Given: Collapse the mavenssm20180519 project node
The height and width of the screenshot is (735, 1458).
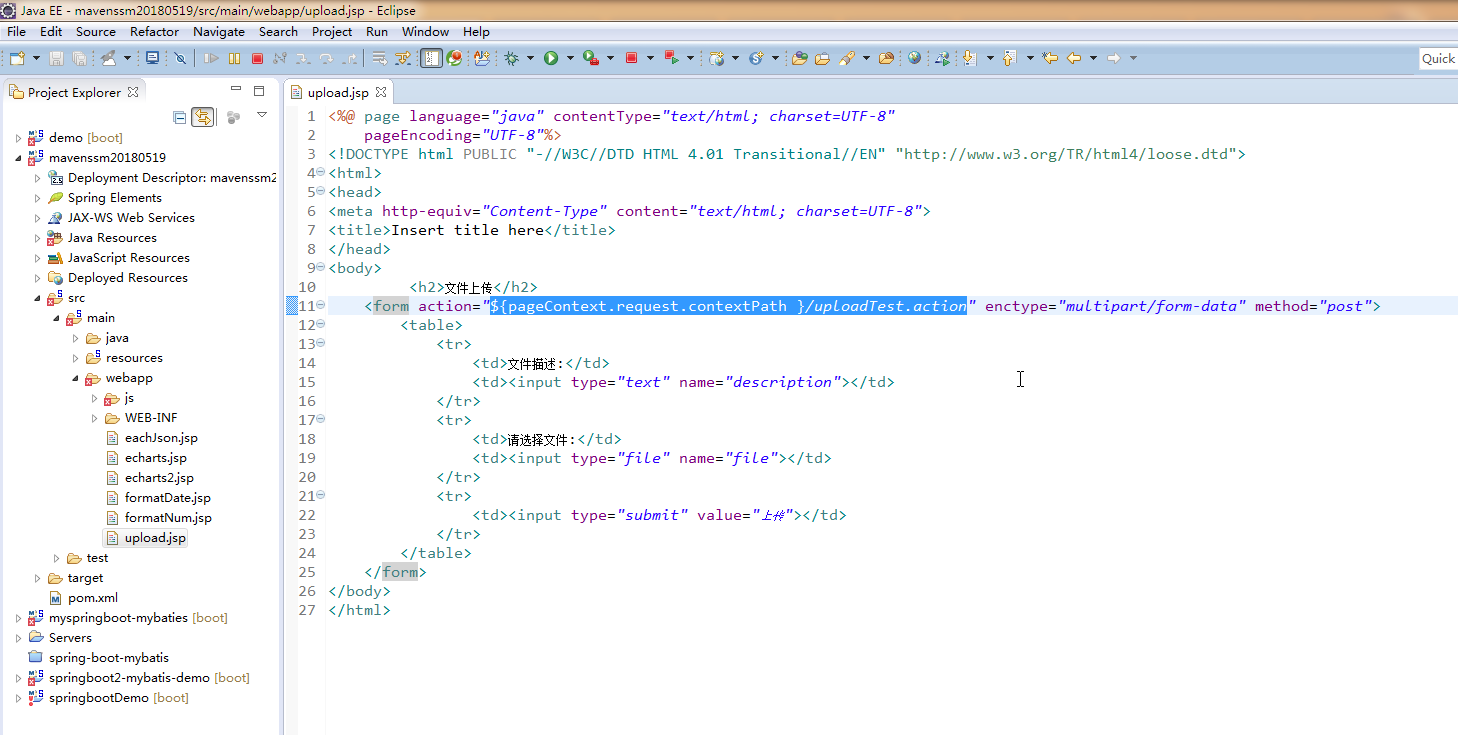Looking at the screenshot, I should click(x=18, y=158).
